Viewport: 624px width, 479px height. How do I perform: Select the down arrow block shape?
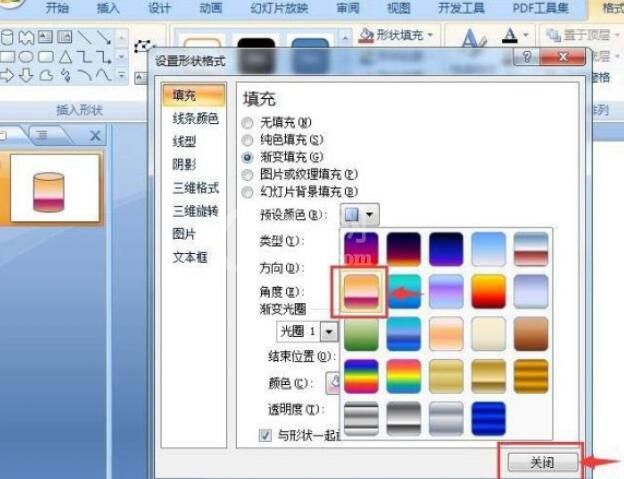click(x=26, y=75)
